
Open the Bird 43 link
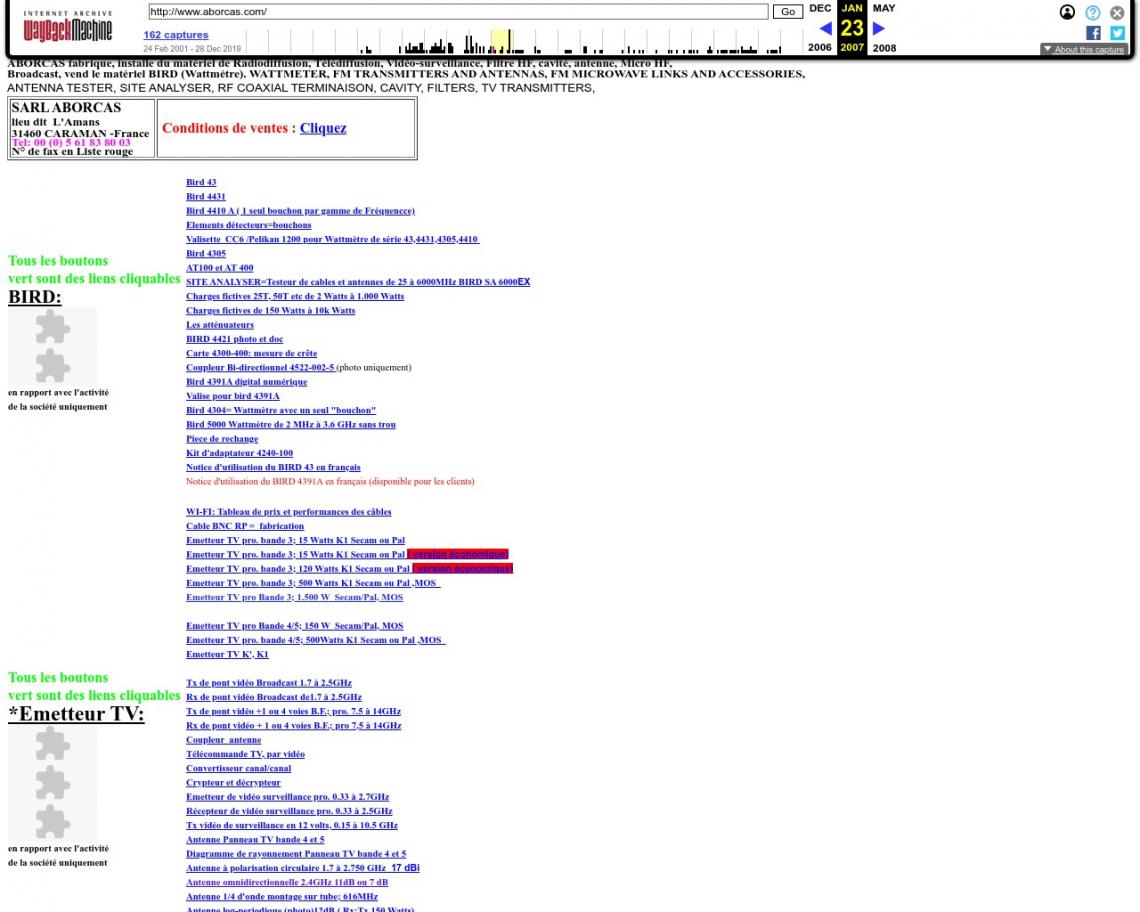click(201, 183)
